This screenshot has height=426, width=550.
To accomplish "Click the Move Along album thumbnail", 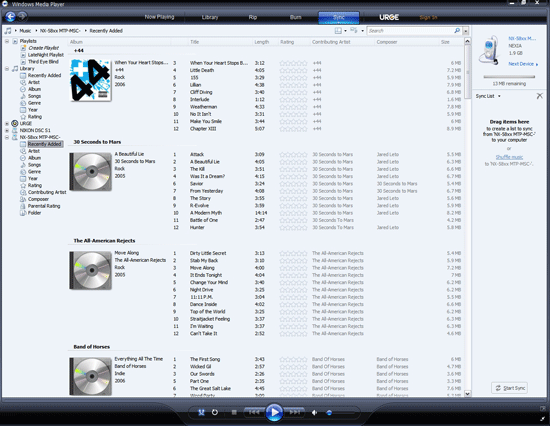I will pos(90,270).
